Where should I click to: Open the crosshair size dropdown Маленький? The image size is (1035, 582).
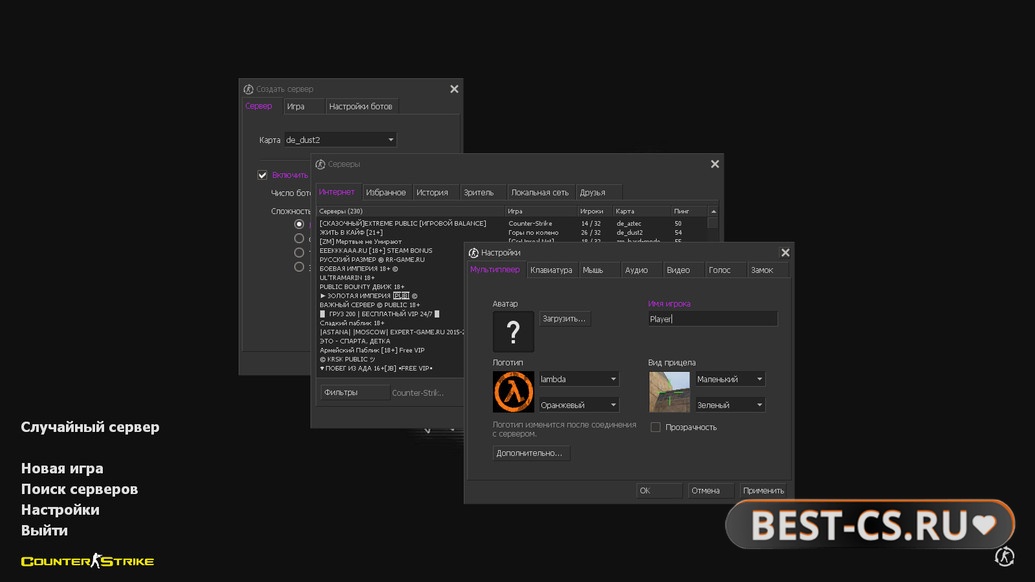(730, 379)
